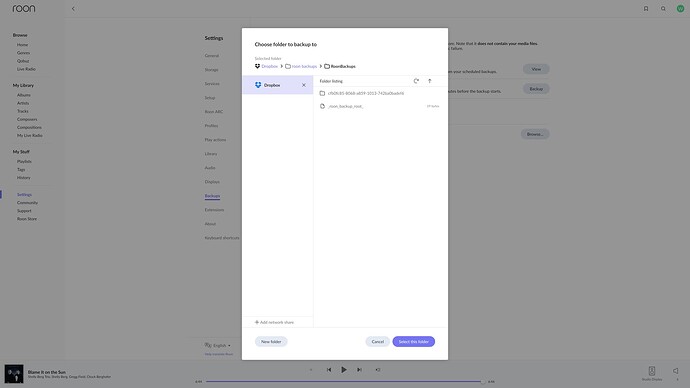
Task: Click Select this folder button
Action: [x=414, y=341]
